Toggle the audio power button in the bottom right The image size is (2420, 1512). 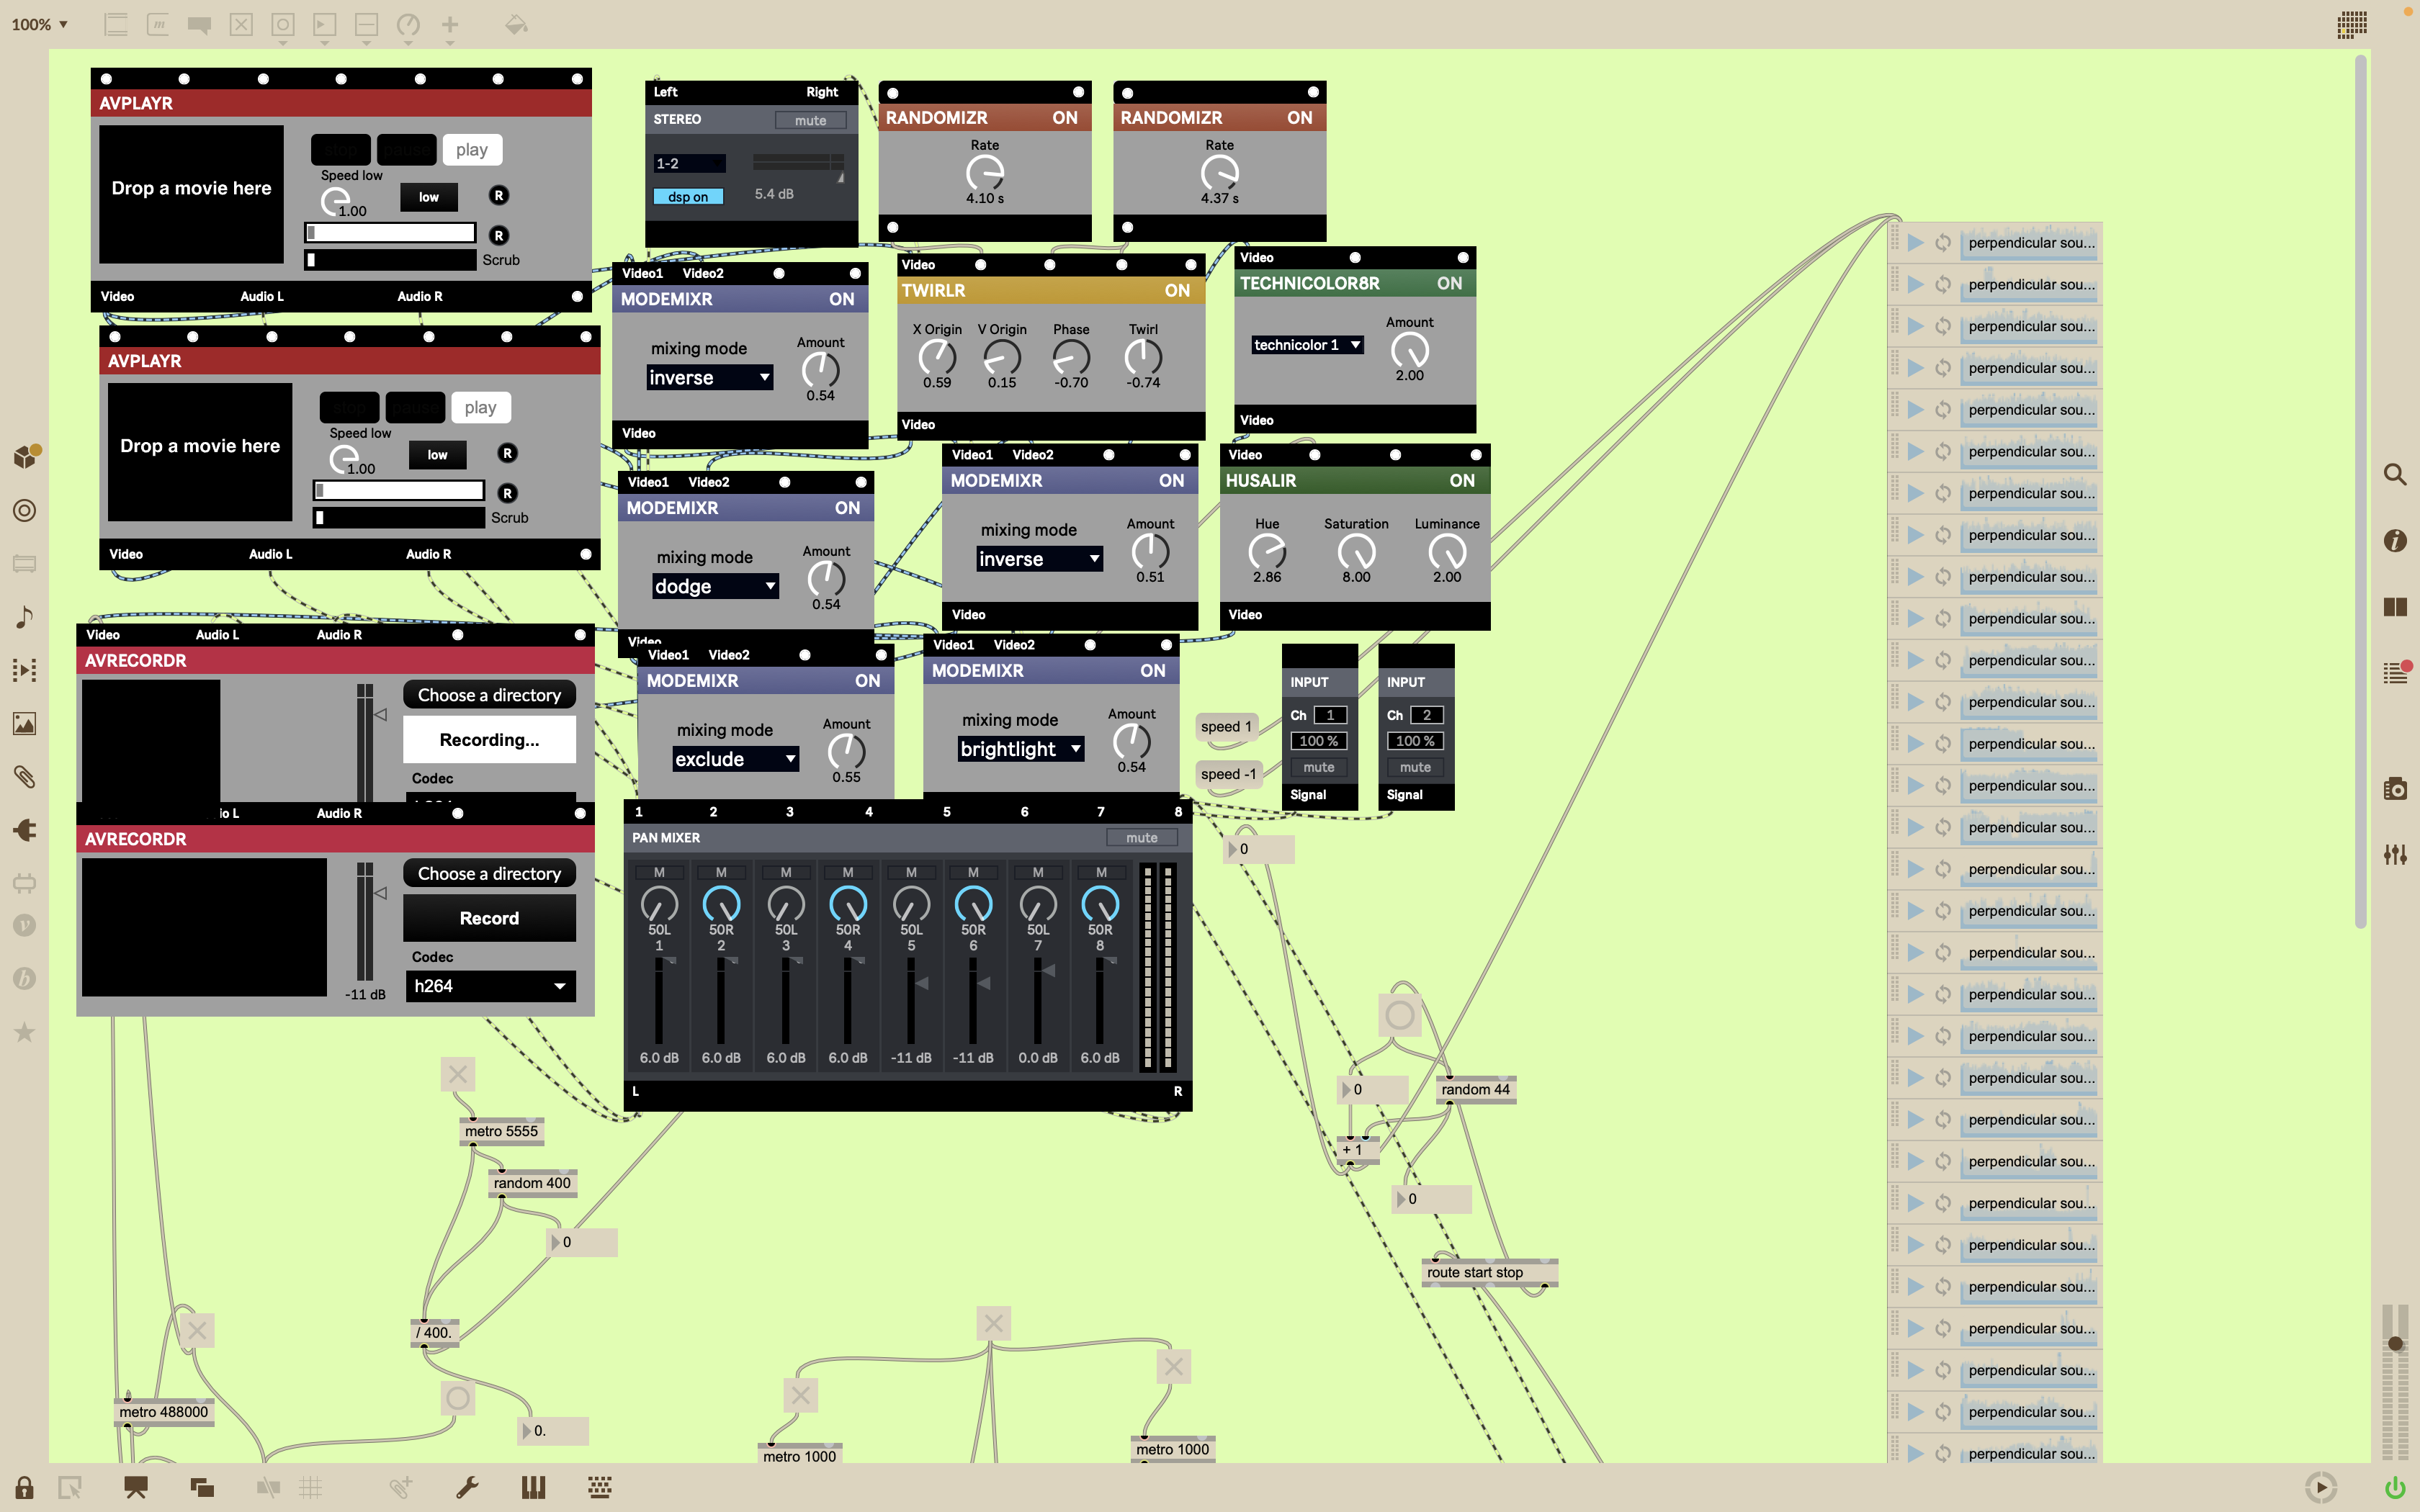(x=2395, y=1488)
